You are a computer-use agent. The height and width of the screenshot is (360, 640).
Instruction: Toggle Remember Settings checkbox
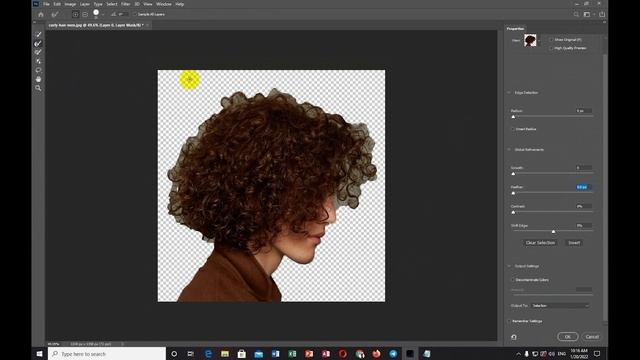tap(509, 321)
